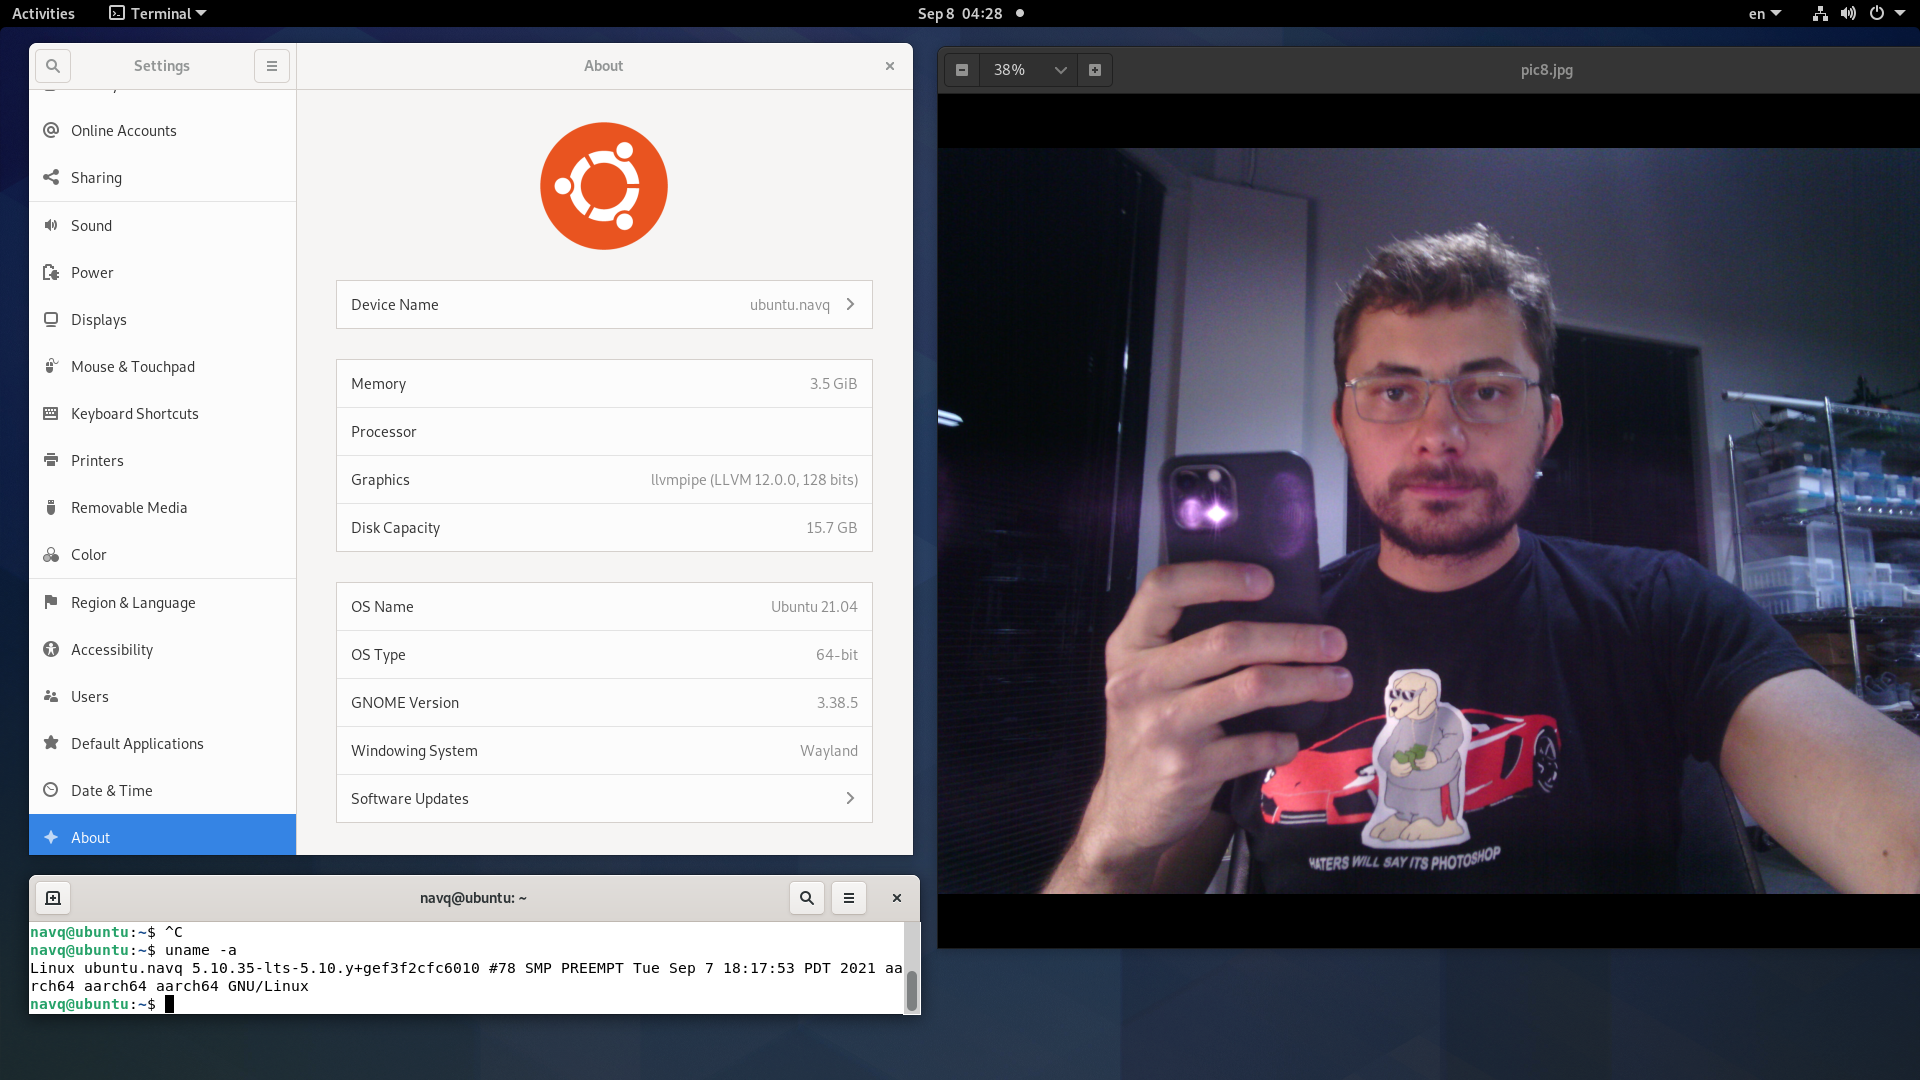
Task: Open the Sound settings panel
Action: (x=91, y=224)
